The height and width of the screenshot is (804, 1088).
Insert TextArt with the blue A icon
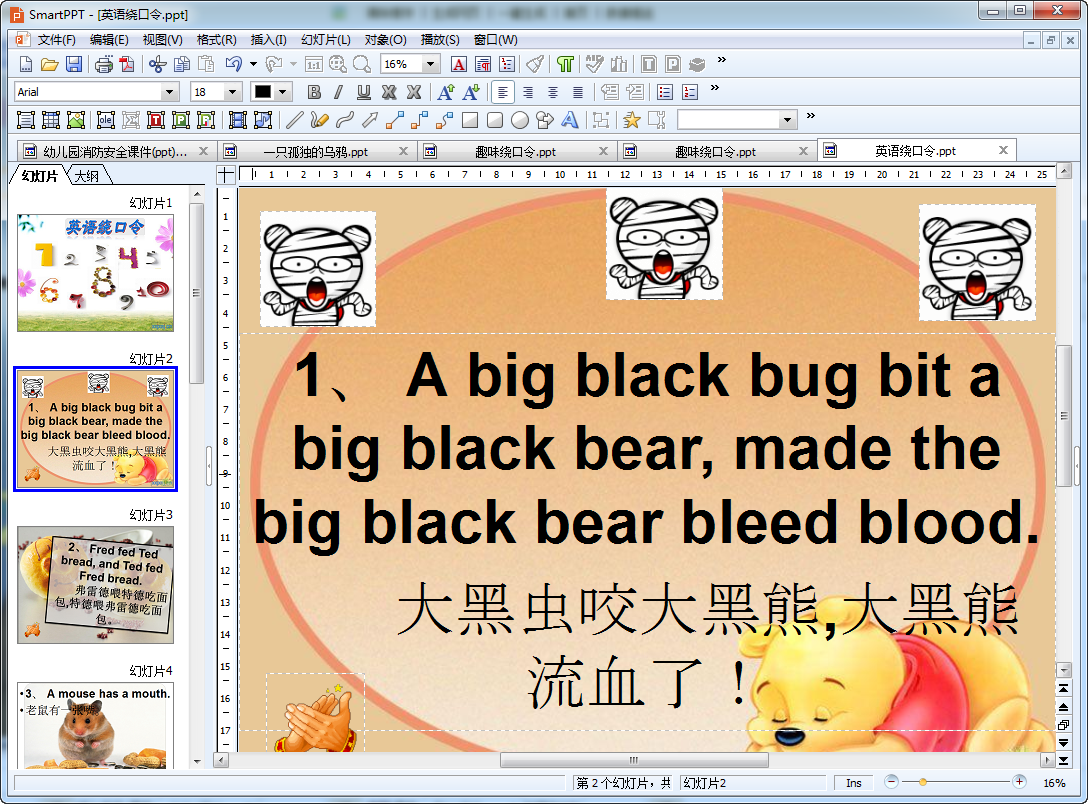570,120
